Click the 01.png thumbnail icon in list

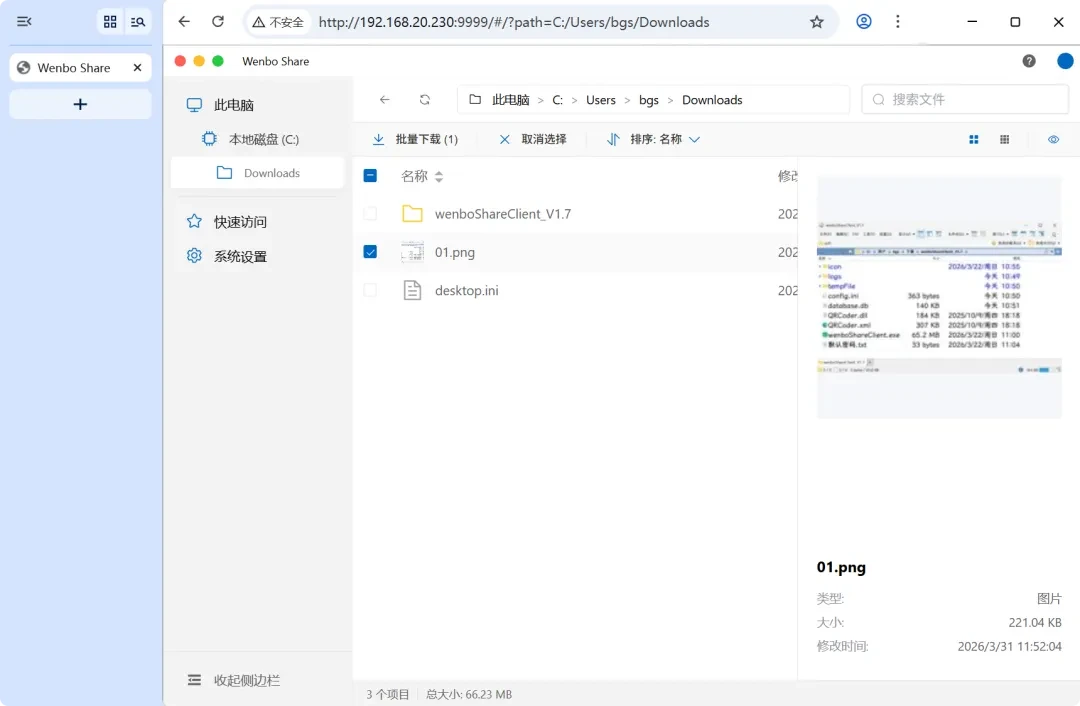tap(412, 252)
